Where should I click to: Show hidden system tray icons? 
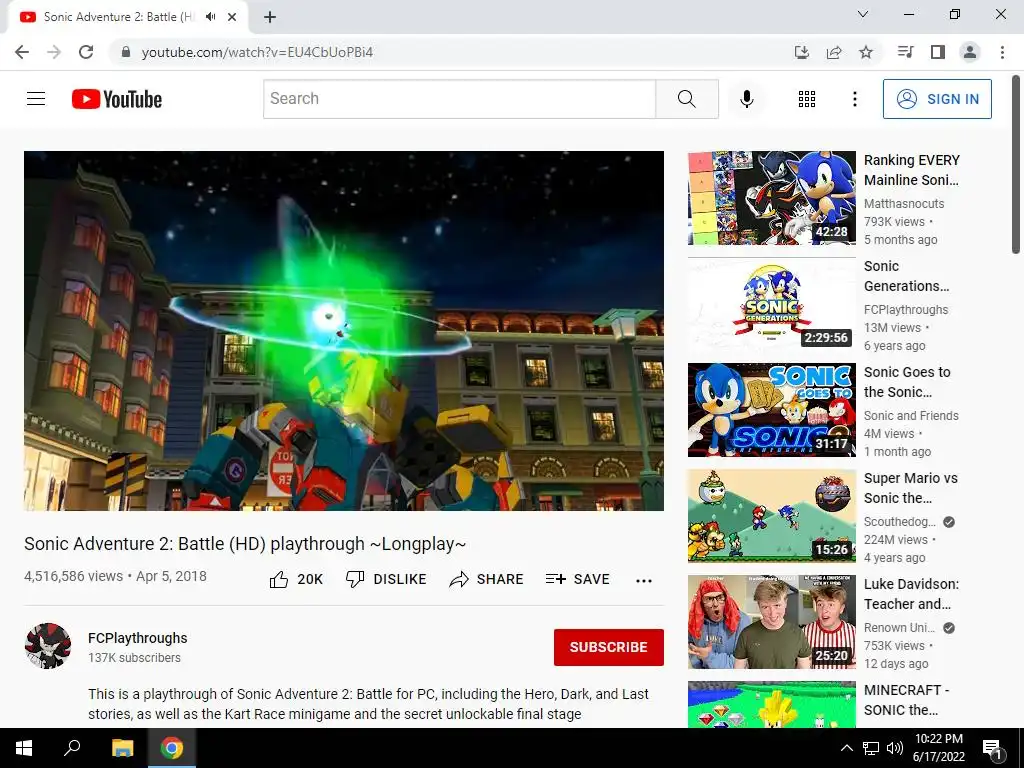pyautogui.click(x=846, y=748)
